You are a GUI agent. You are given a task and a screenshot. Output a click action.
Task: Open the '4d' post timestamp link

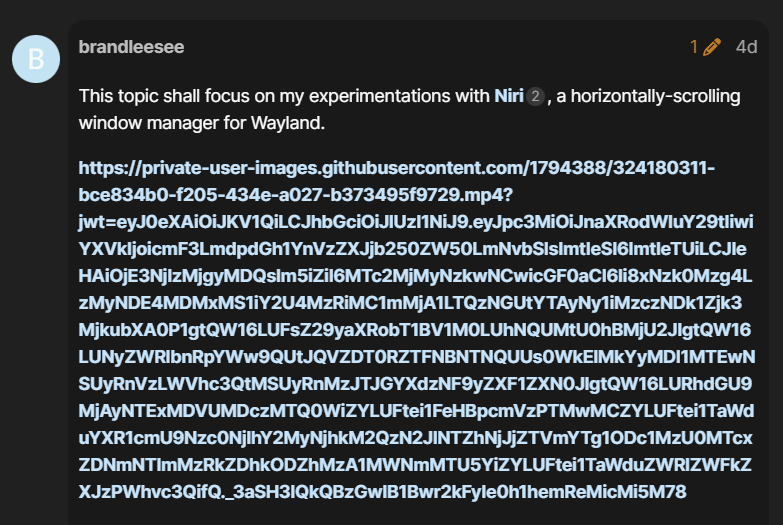coord(746,47)
